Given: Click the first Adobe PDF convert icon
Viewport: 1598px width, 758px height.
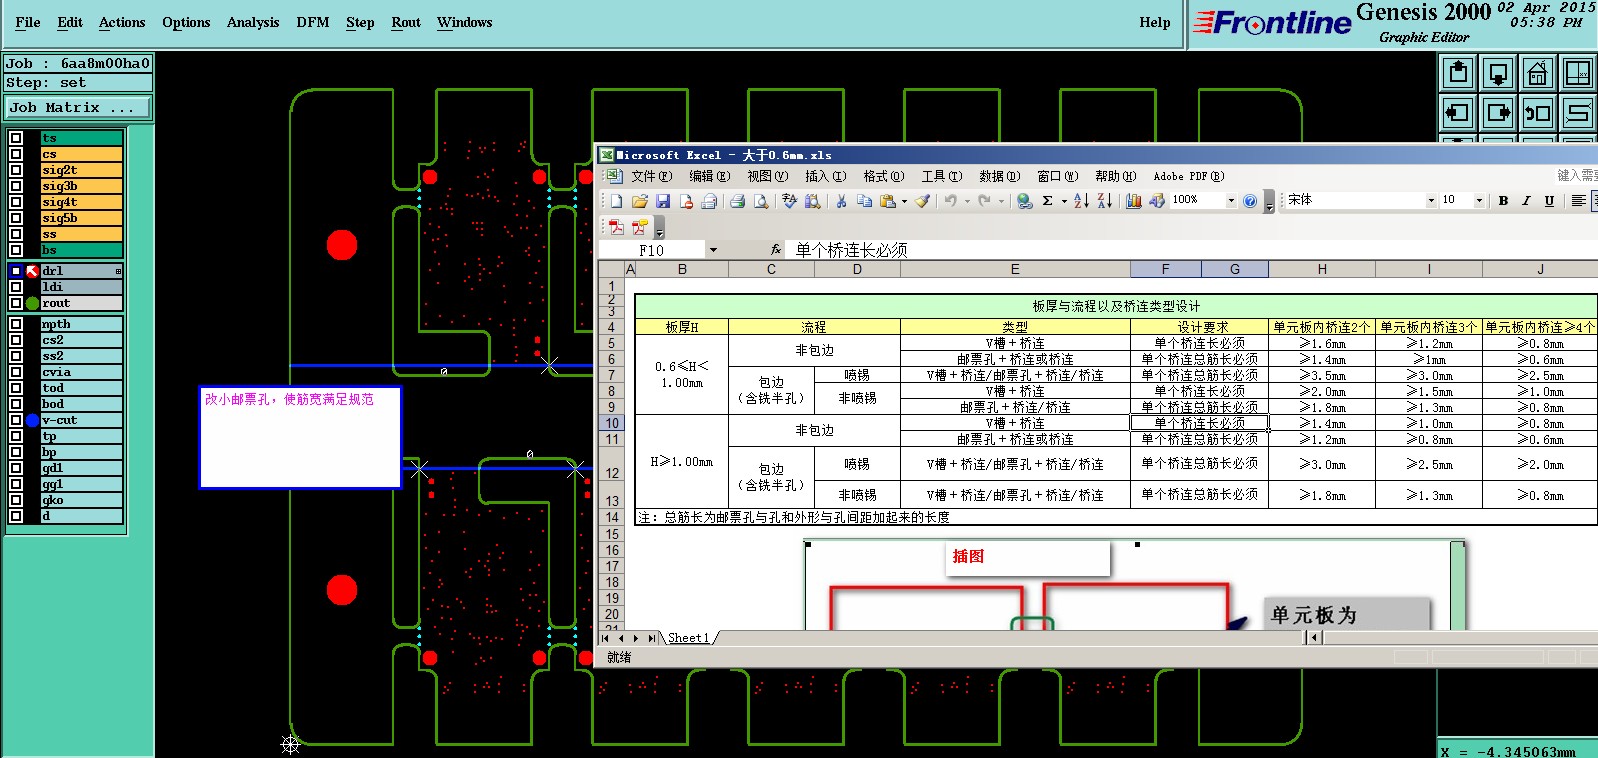Looking at the screenshot, I should tap(616, 227).
